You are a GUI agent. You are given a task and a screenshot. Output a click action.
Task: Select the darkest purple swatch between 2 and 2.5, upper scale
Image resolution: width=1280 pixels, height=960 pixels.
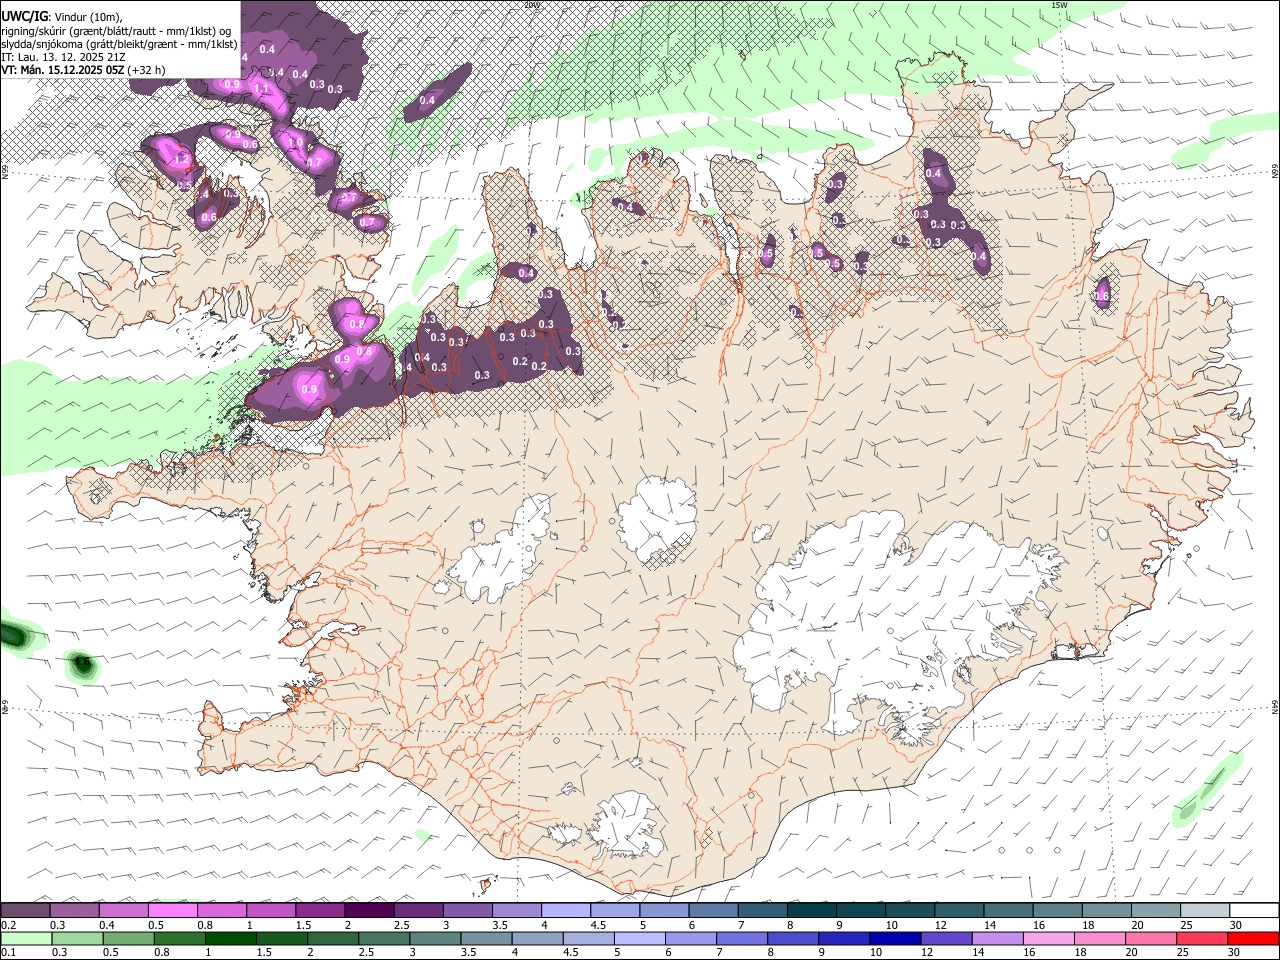point(369,911)
